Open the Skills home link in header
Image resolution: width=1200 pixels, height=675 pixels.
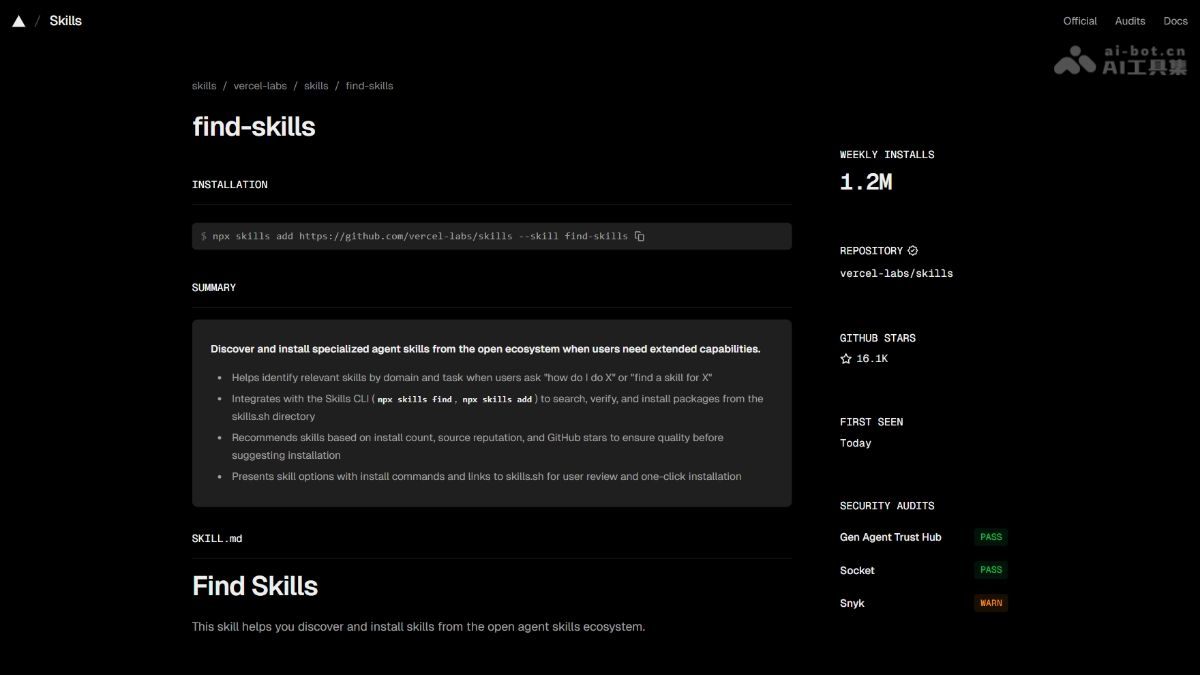[x=66, y=21]
